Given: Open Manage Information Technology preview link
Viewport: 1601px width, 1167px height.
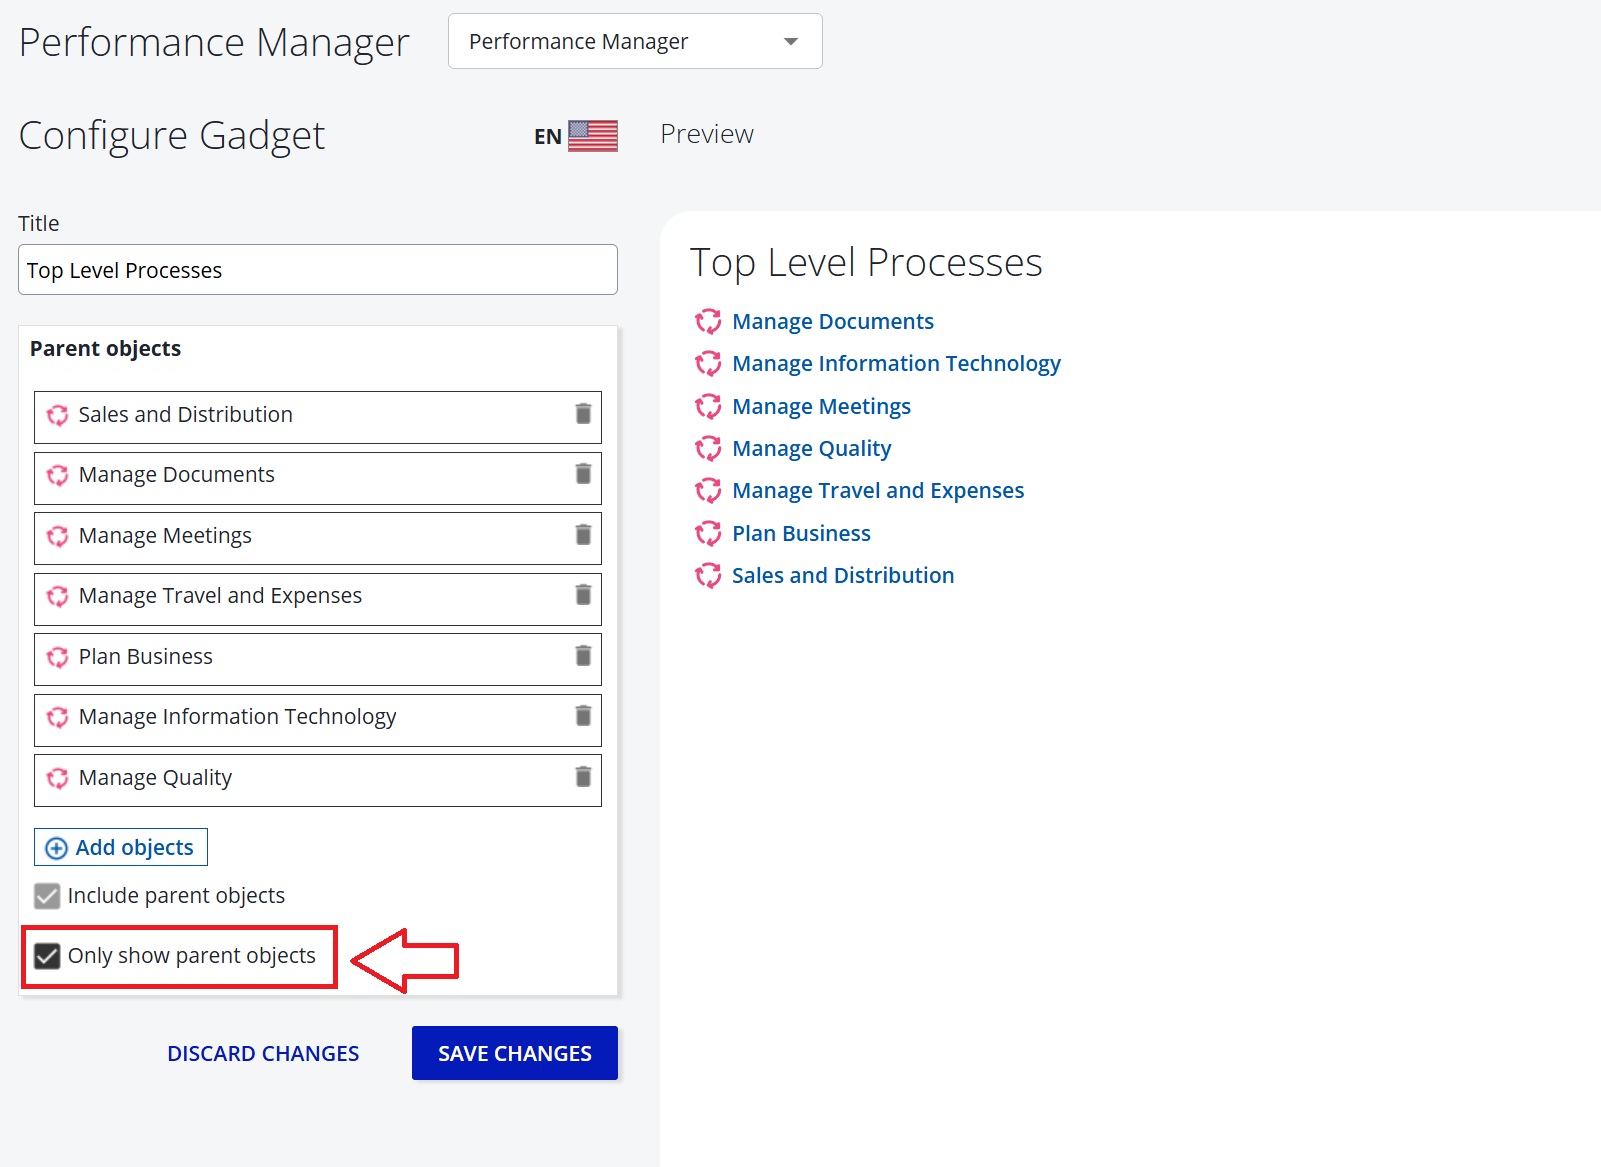Looking at the screenshot, I should 895,364.
